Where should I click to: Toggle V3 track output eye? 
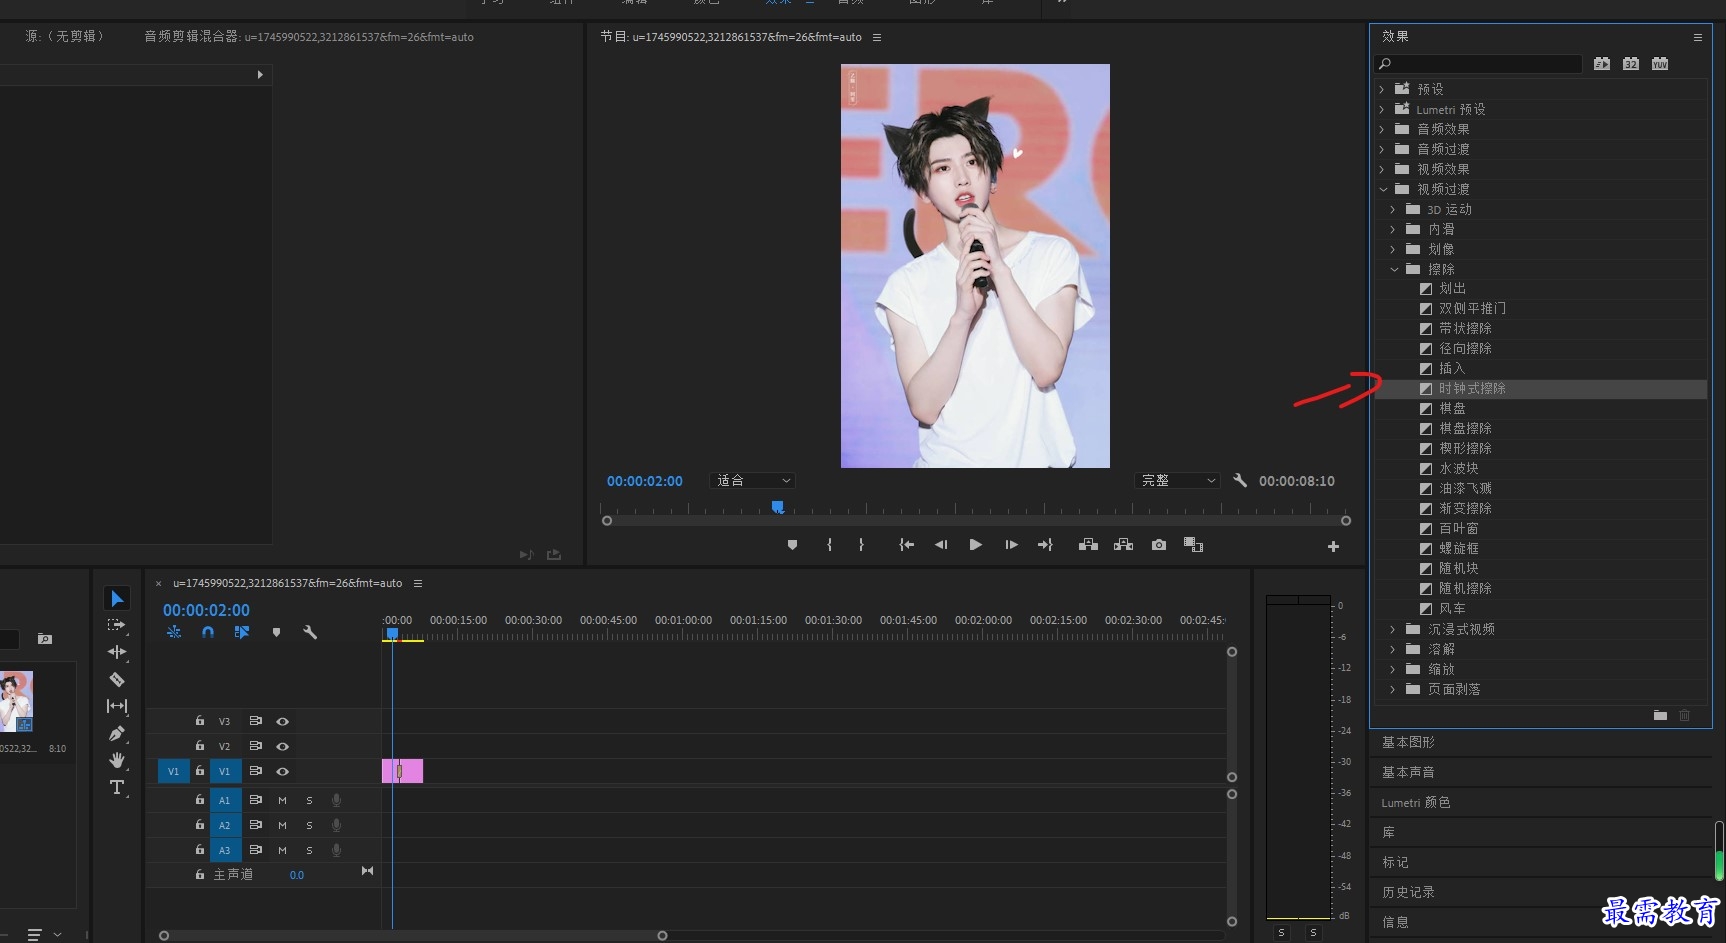point(283,721)
